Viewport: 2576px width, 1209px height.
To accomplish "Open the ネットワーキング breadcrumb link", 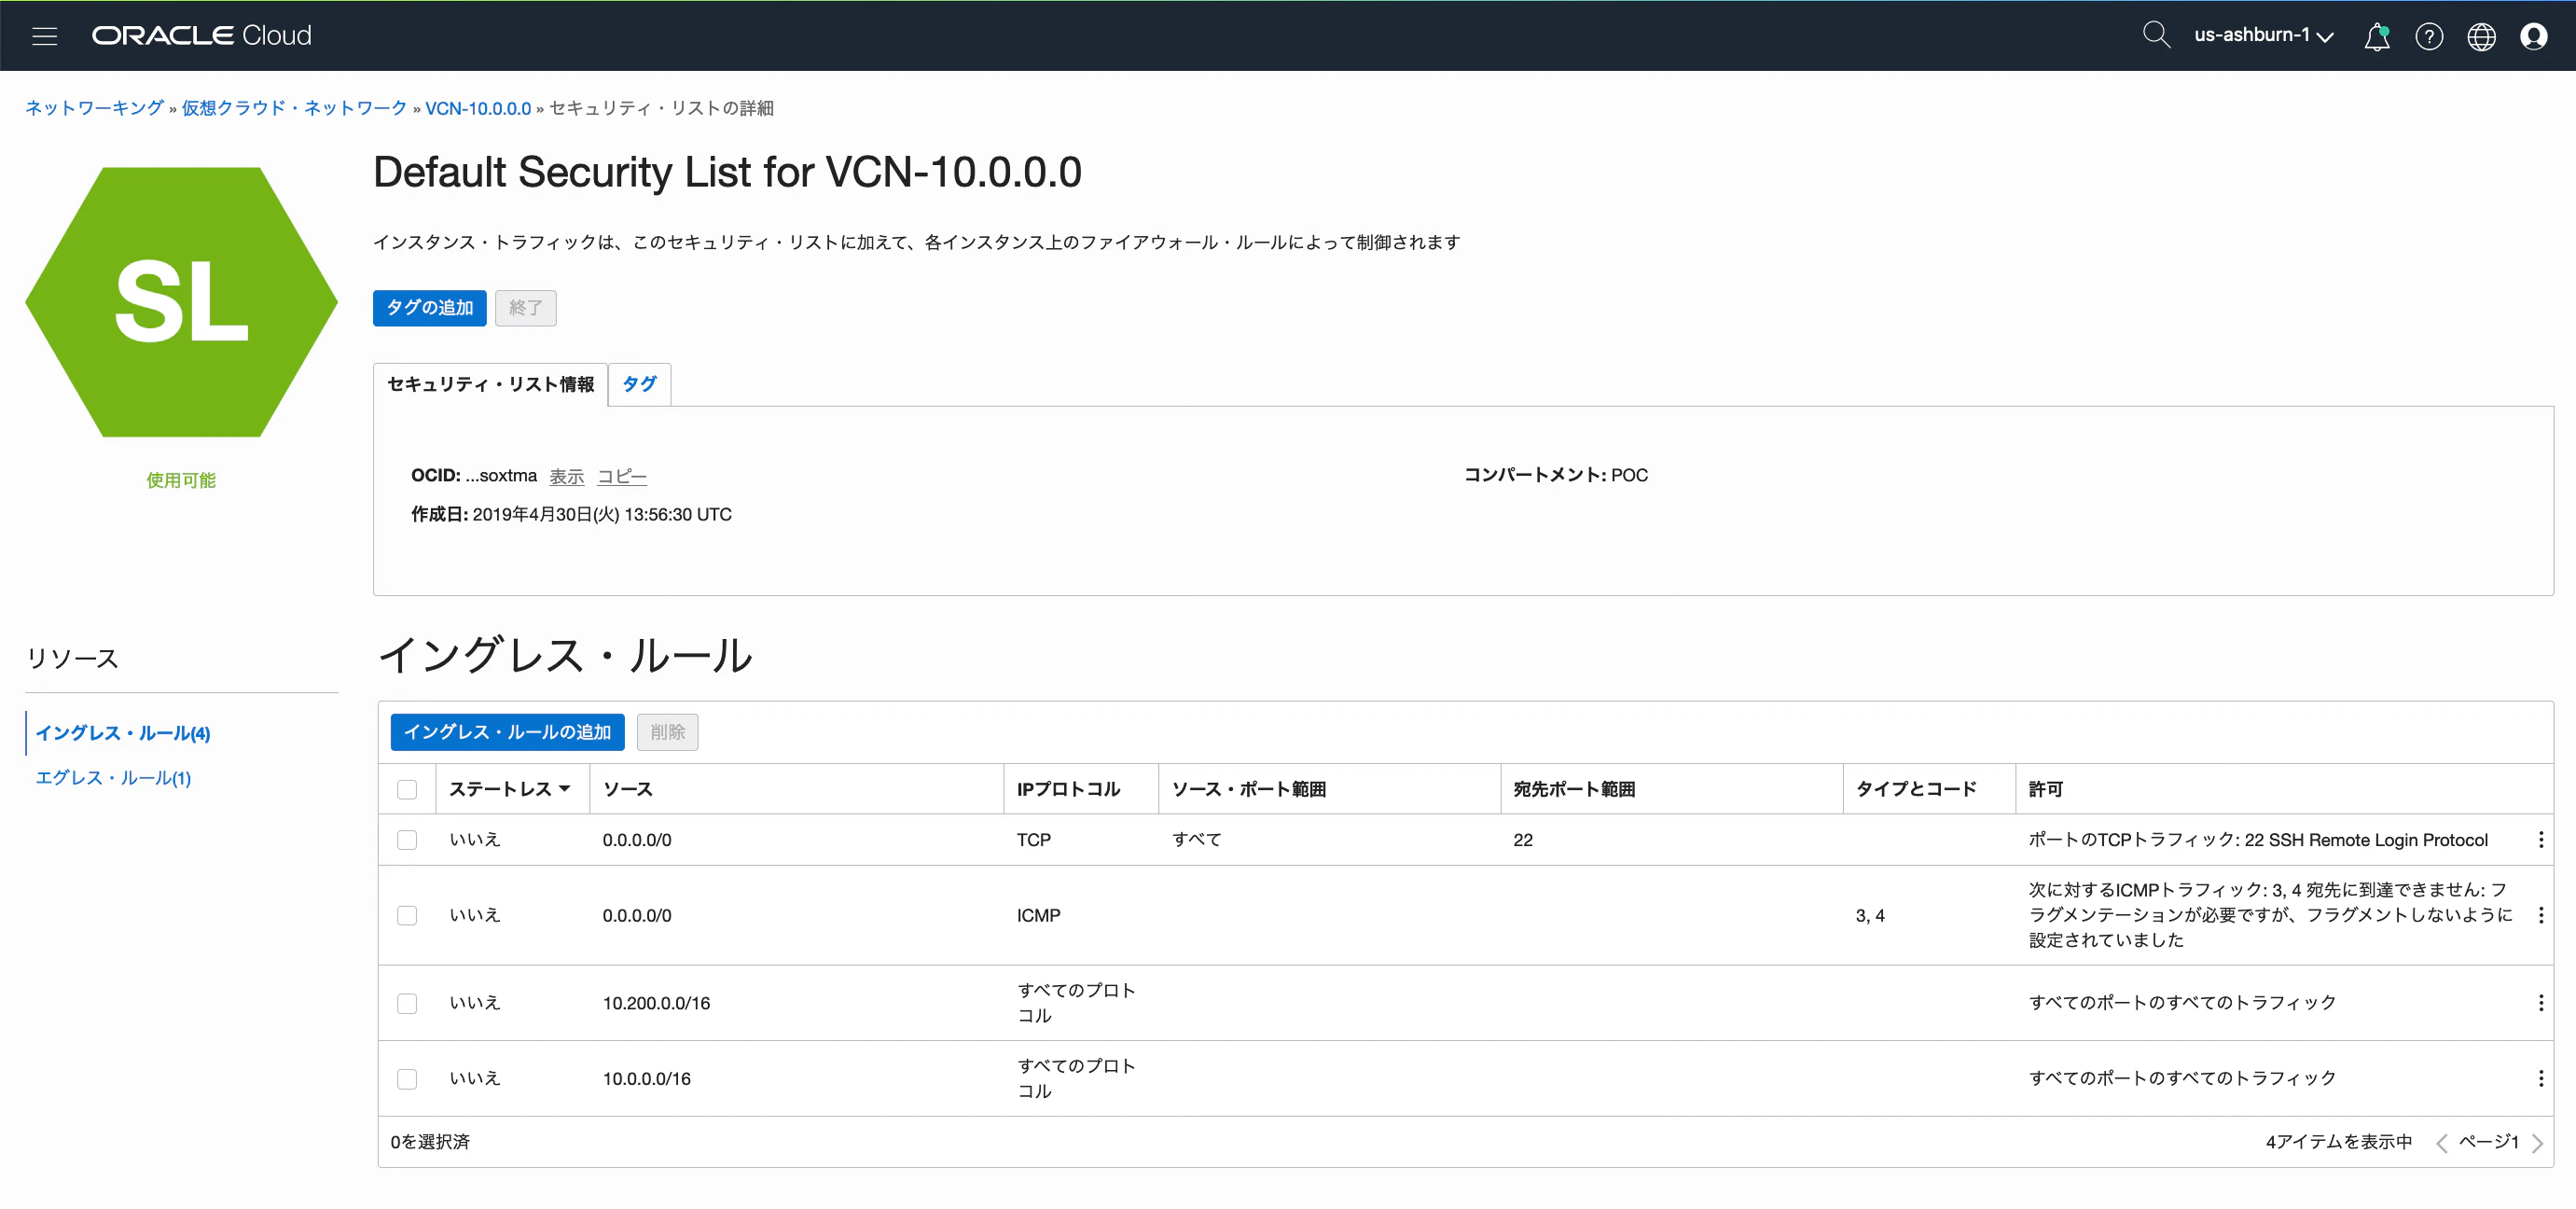I will click(x=94, y=108).
